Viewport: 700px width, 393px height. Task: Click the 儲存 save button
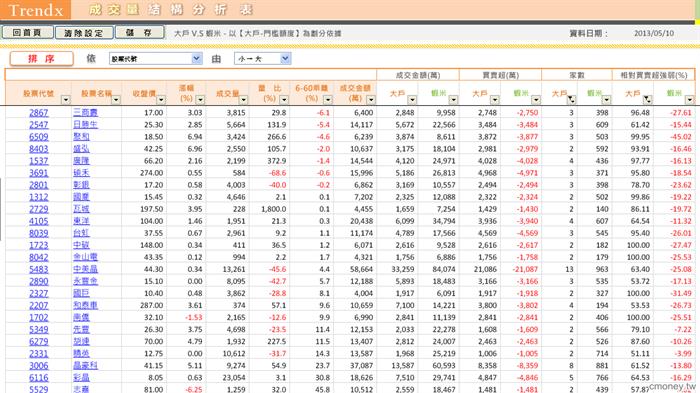coord(140,32)
